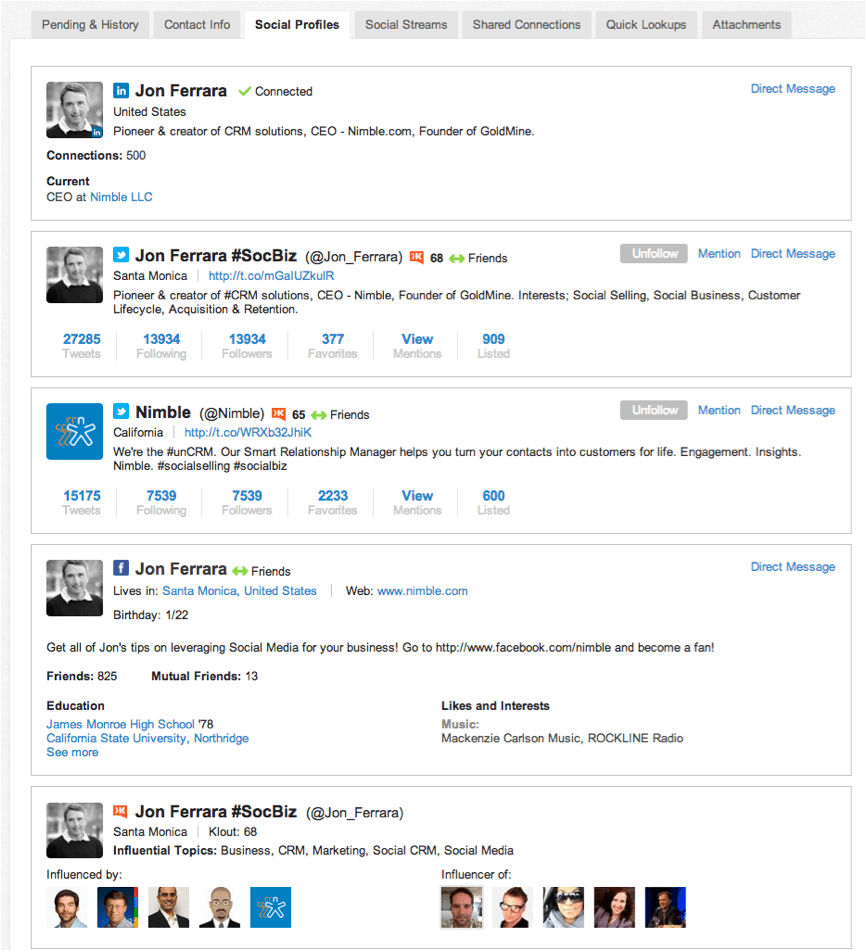Click the green Connected checkmark
The width and height of the screenshot is (867, 951).
click(242, 91)
